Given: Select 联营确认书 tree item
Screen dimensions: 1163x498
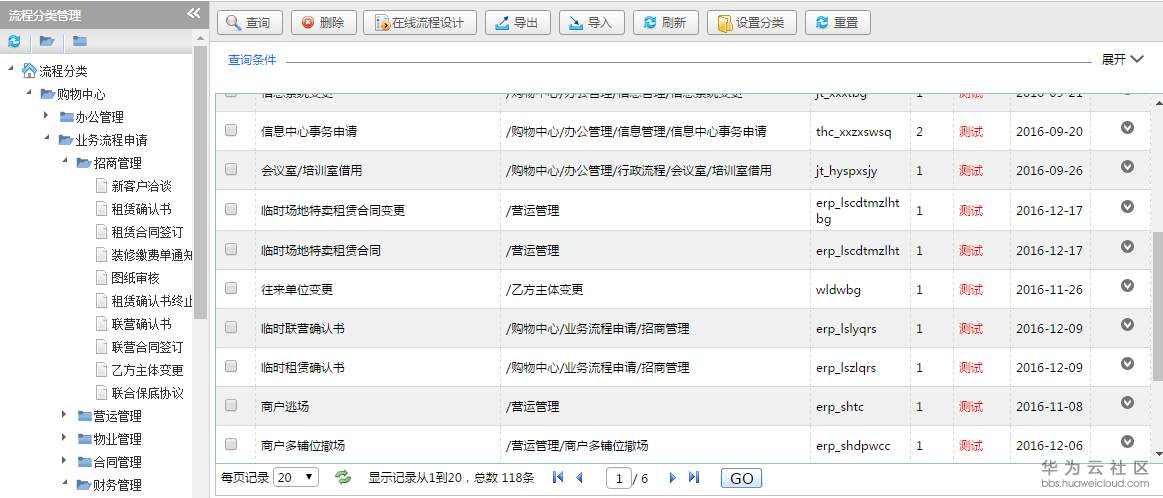Looking at the screenshot, I should tap(142, 324).
